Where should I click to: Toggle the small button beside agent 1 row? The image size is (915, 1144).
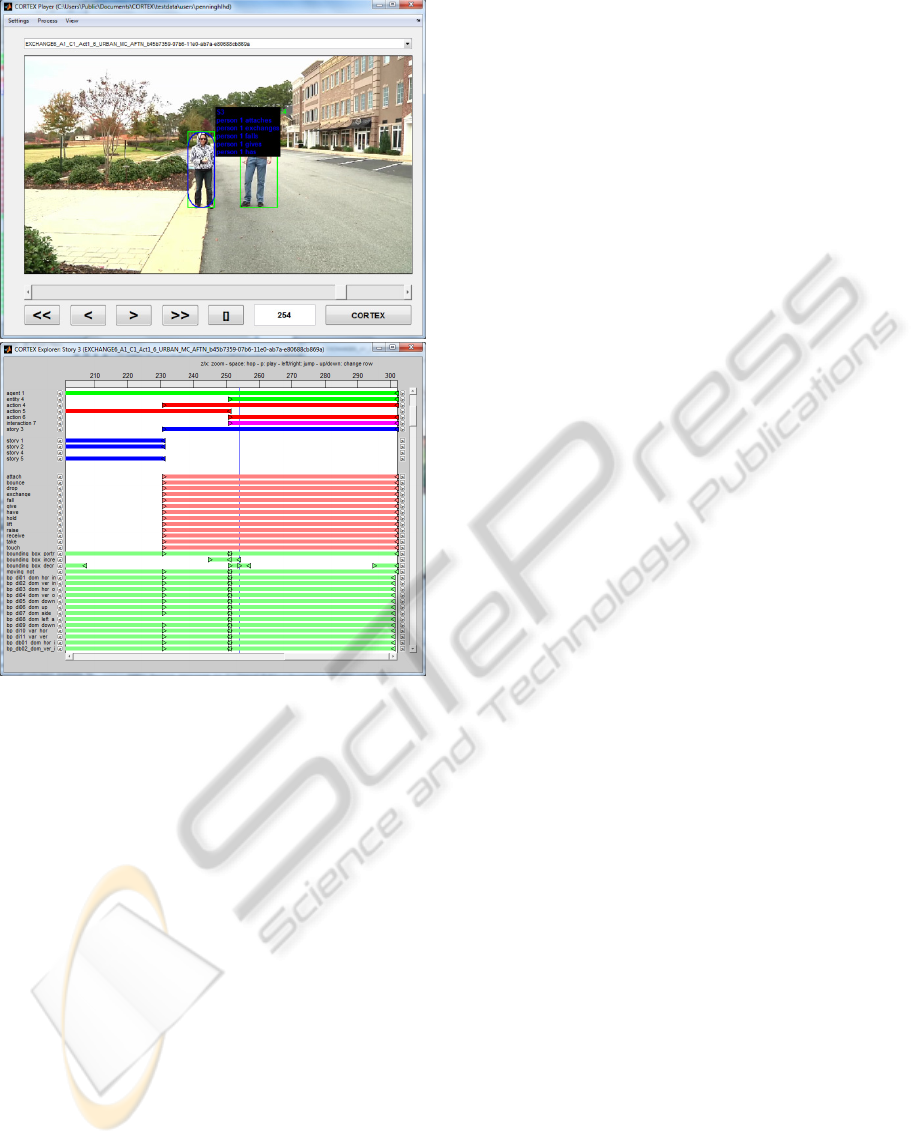pos(60,393)
